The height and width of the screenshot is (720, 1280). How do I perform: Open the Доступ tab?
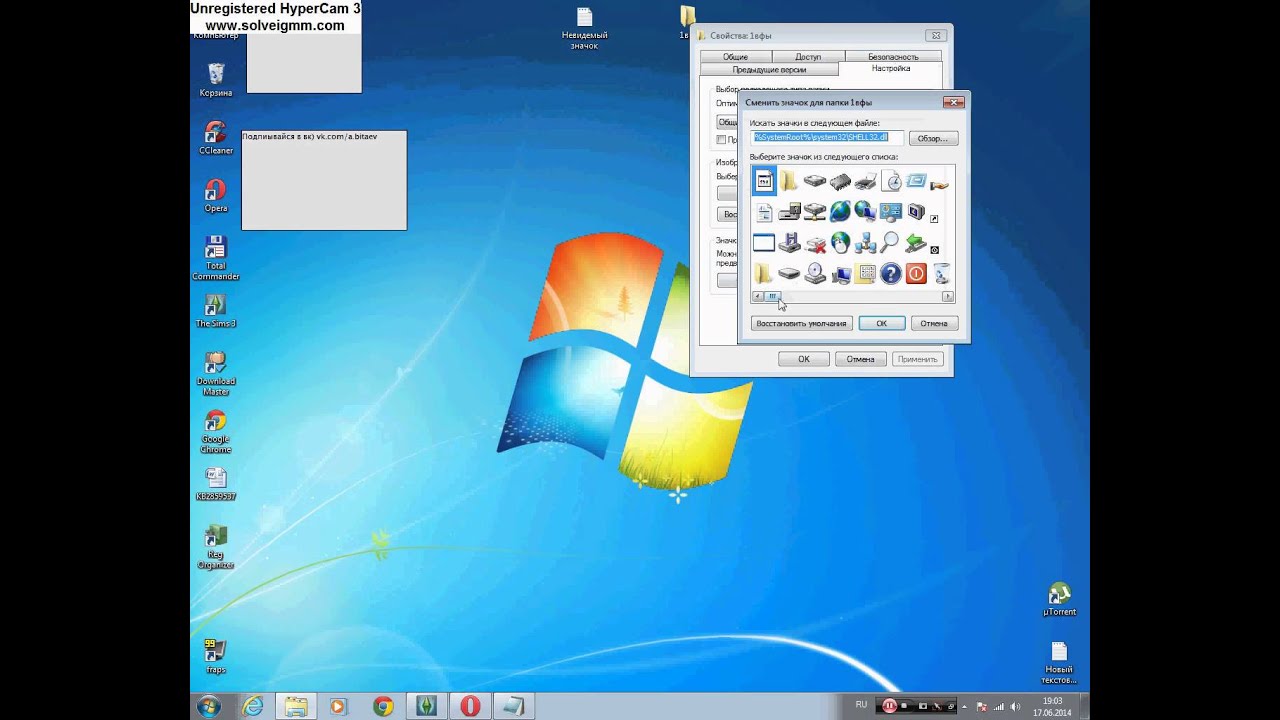point(808,57)
